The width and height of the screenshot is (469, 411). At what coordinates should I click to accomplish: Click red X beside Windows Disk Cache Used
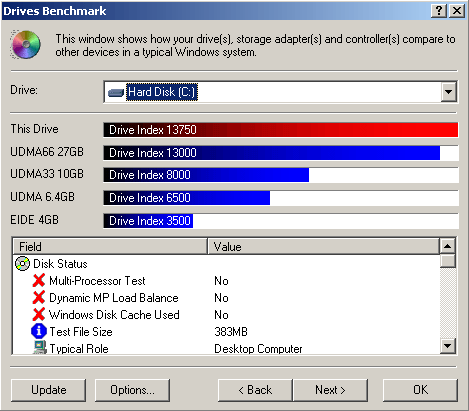tap(39, 315)
